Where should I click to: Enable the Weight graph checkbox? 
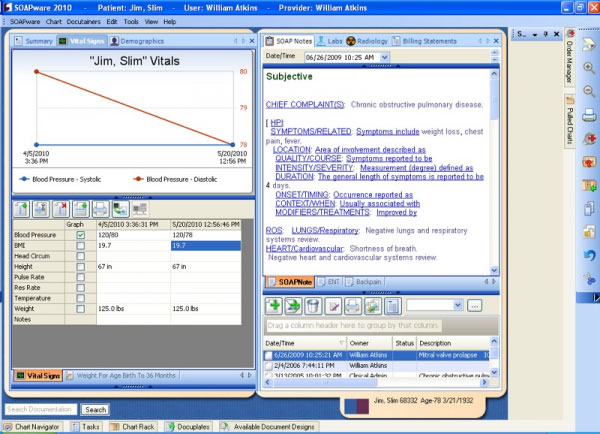pos(81,309)
